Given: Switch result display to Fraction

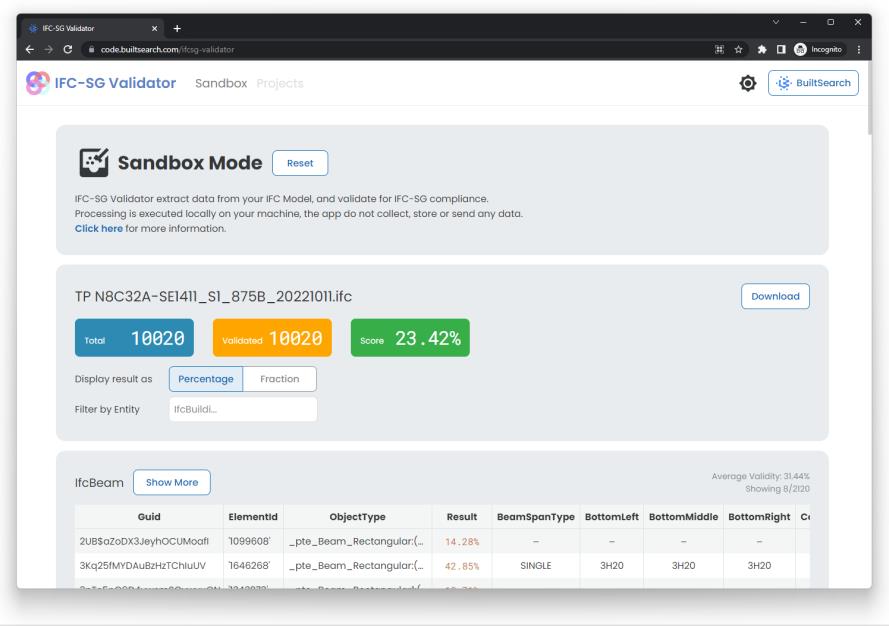Looking at the screenshot, I should [x=279, y=379].
